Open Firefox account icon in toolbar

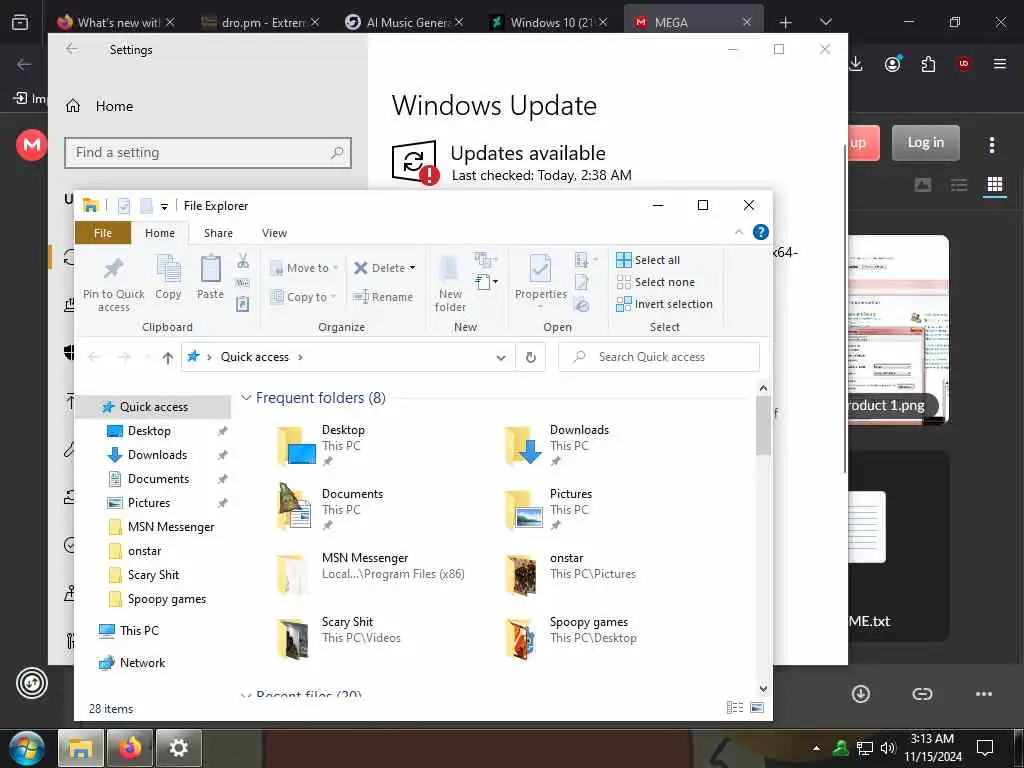click(893, 63)
